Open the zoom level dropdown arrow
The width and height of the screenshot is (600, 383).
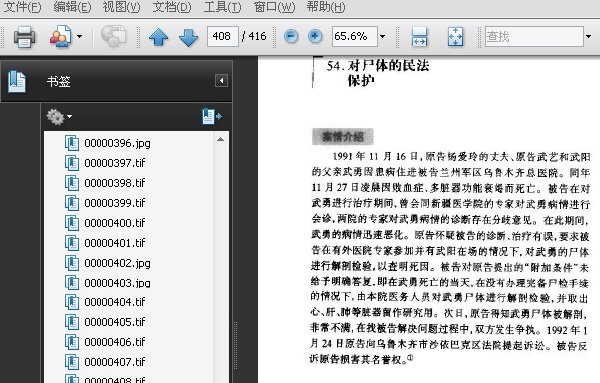[x=382, y=37]
